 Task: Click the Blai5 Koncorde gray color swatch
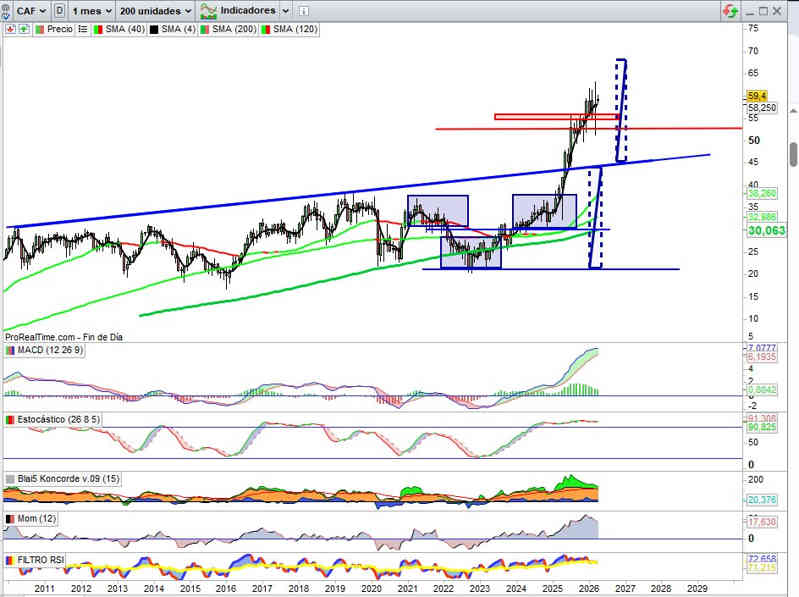tap(9, 479)
